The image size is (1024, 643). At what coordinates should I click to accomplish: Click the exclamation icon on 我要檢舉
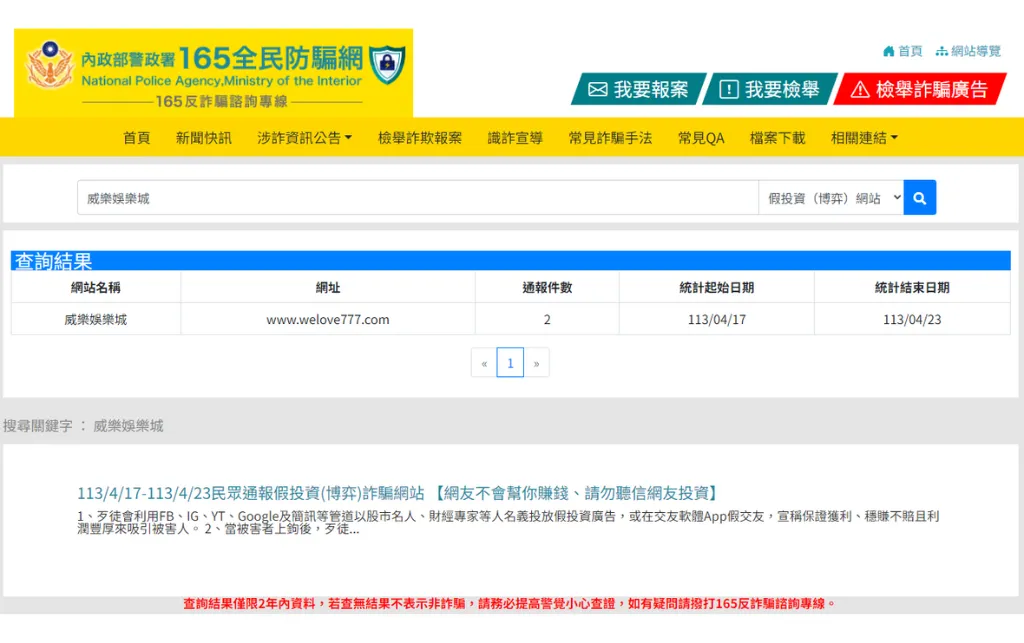[x=728, y=89]
